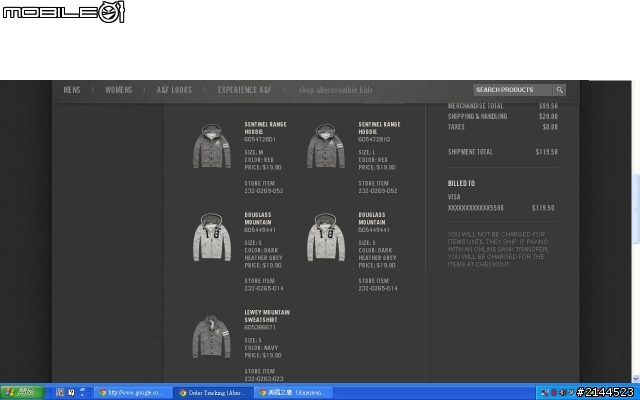
Task: Open the WOMENS navigation menu
Action: (x=119, y=90)
